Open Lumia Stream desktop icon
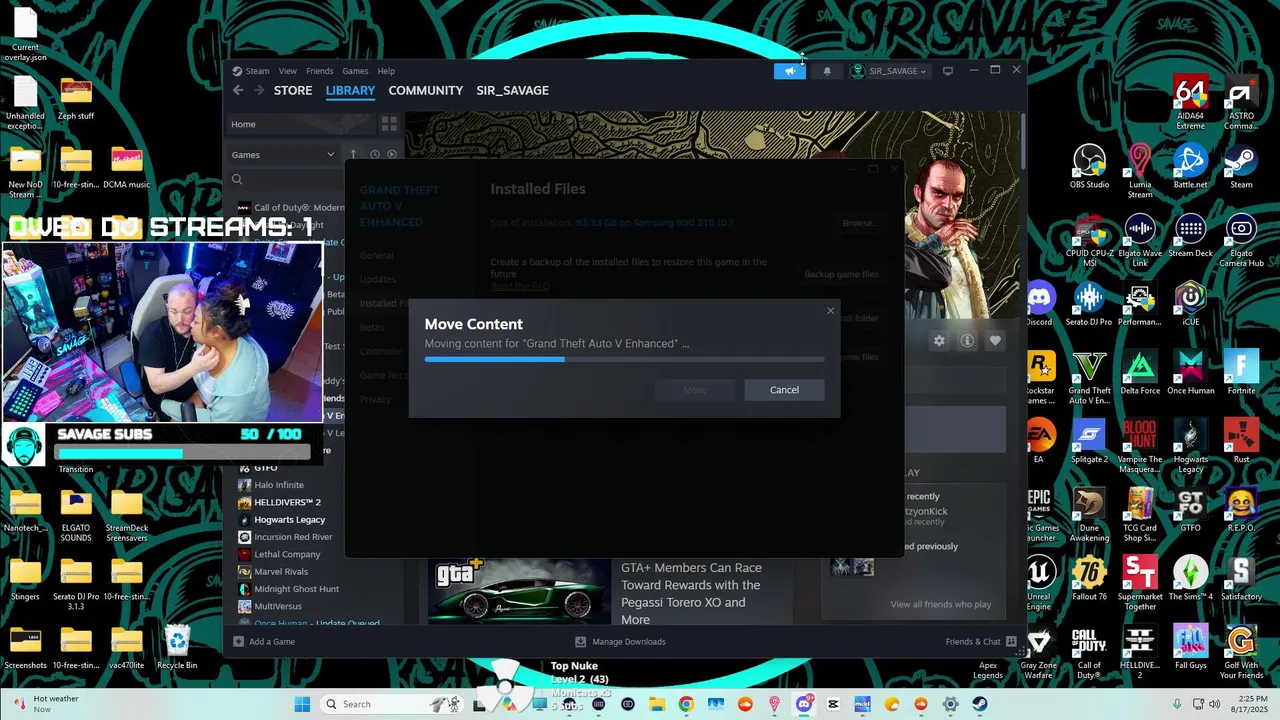This screenshot has height=720, width=1280. pos(1140,171)
